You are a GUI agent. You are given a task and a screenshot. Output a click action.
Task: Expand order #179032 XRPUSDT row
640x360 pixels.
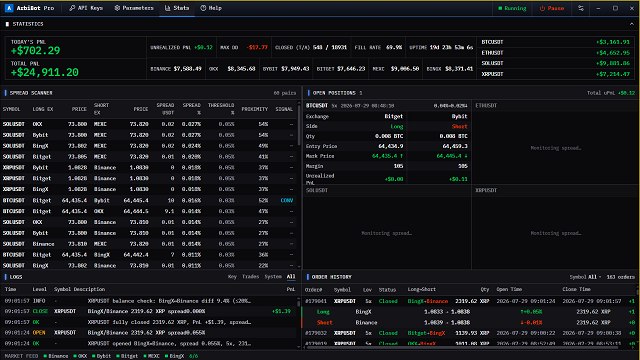[469, 333]
